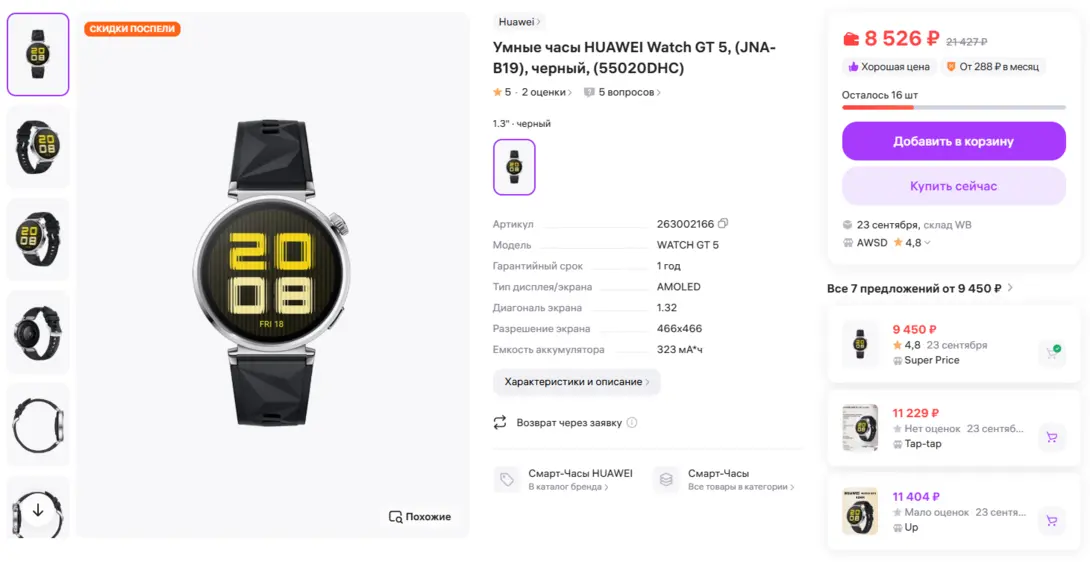The width and height of the screenshot is (1090, 562).
Task: Show next thumbnails with the down arrow
Action: 38,510
